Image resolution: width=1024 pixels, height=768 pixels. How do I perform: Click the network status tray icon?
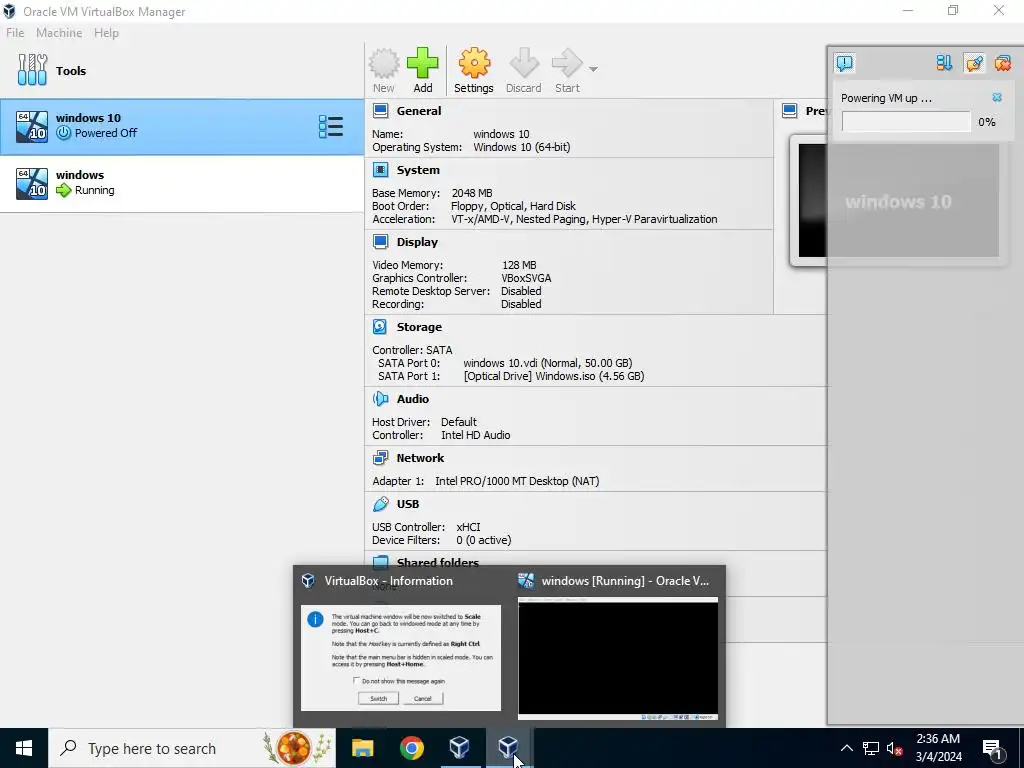(x=871, y=748)
